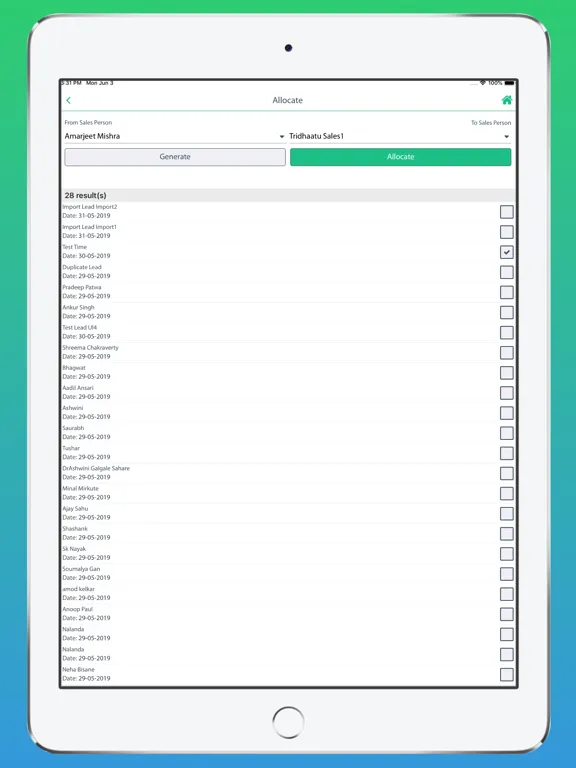Screen dimensions: 576x768
Task: Check the Aadil Ansari checkbox
Action: (506, 393)
